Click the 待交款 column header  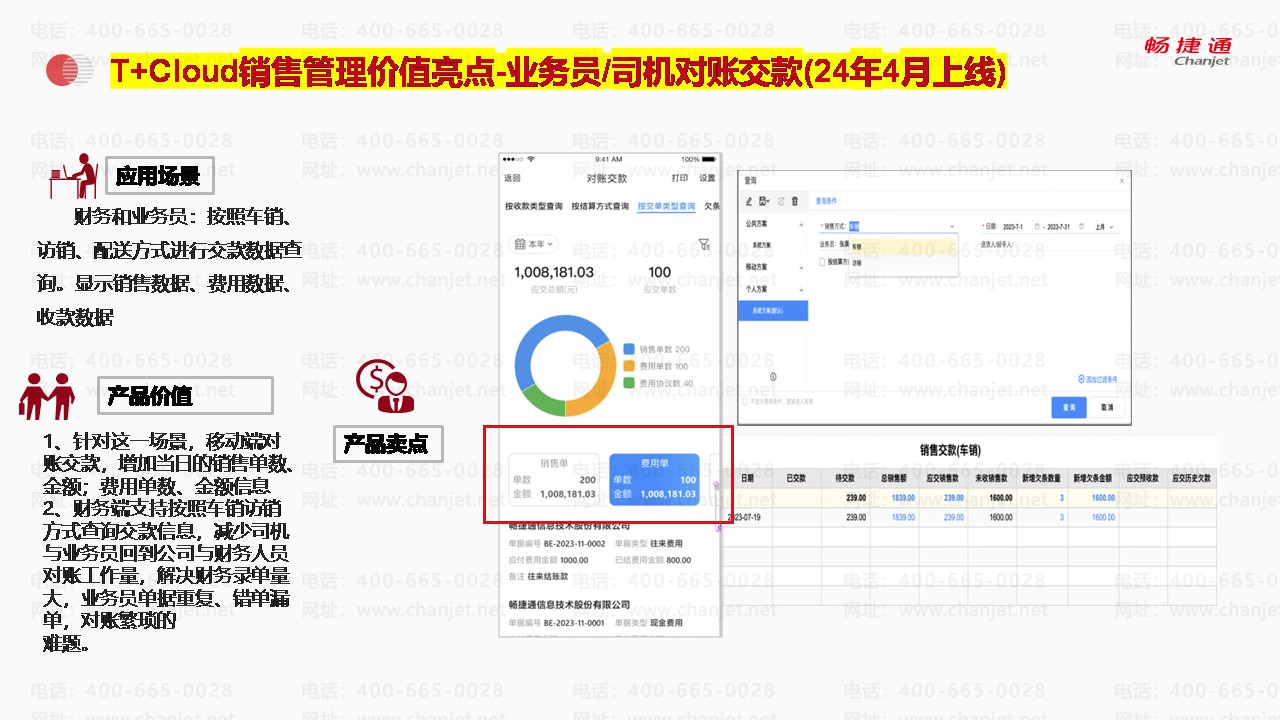[x=844, y=478]
